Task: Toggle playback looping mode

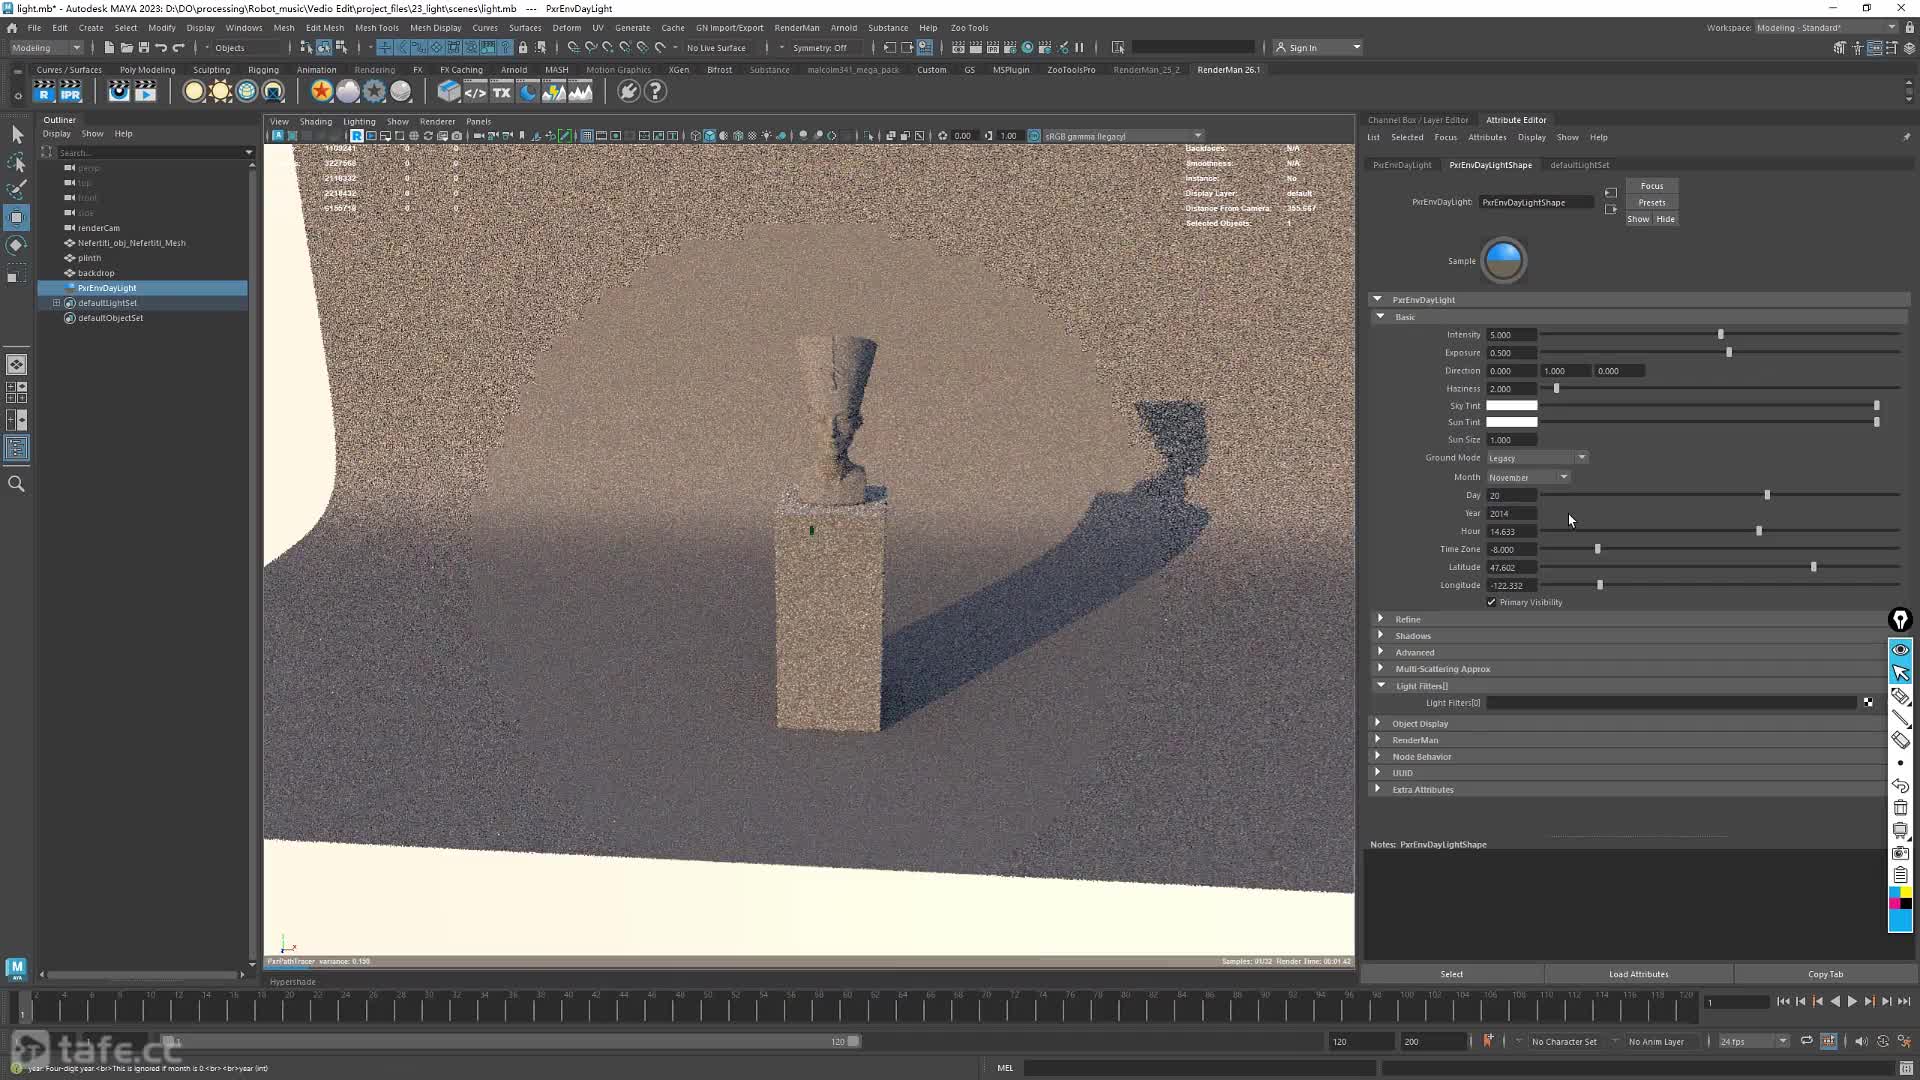Action: point(1807,1041)
